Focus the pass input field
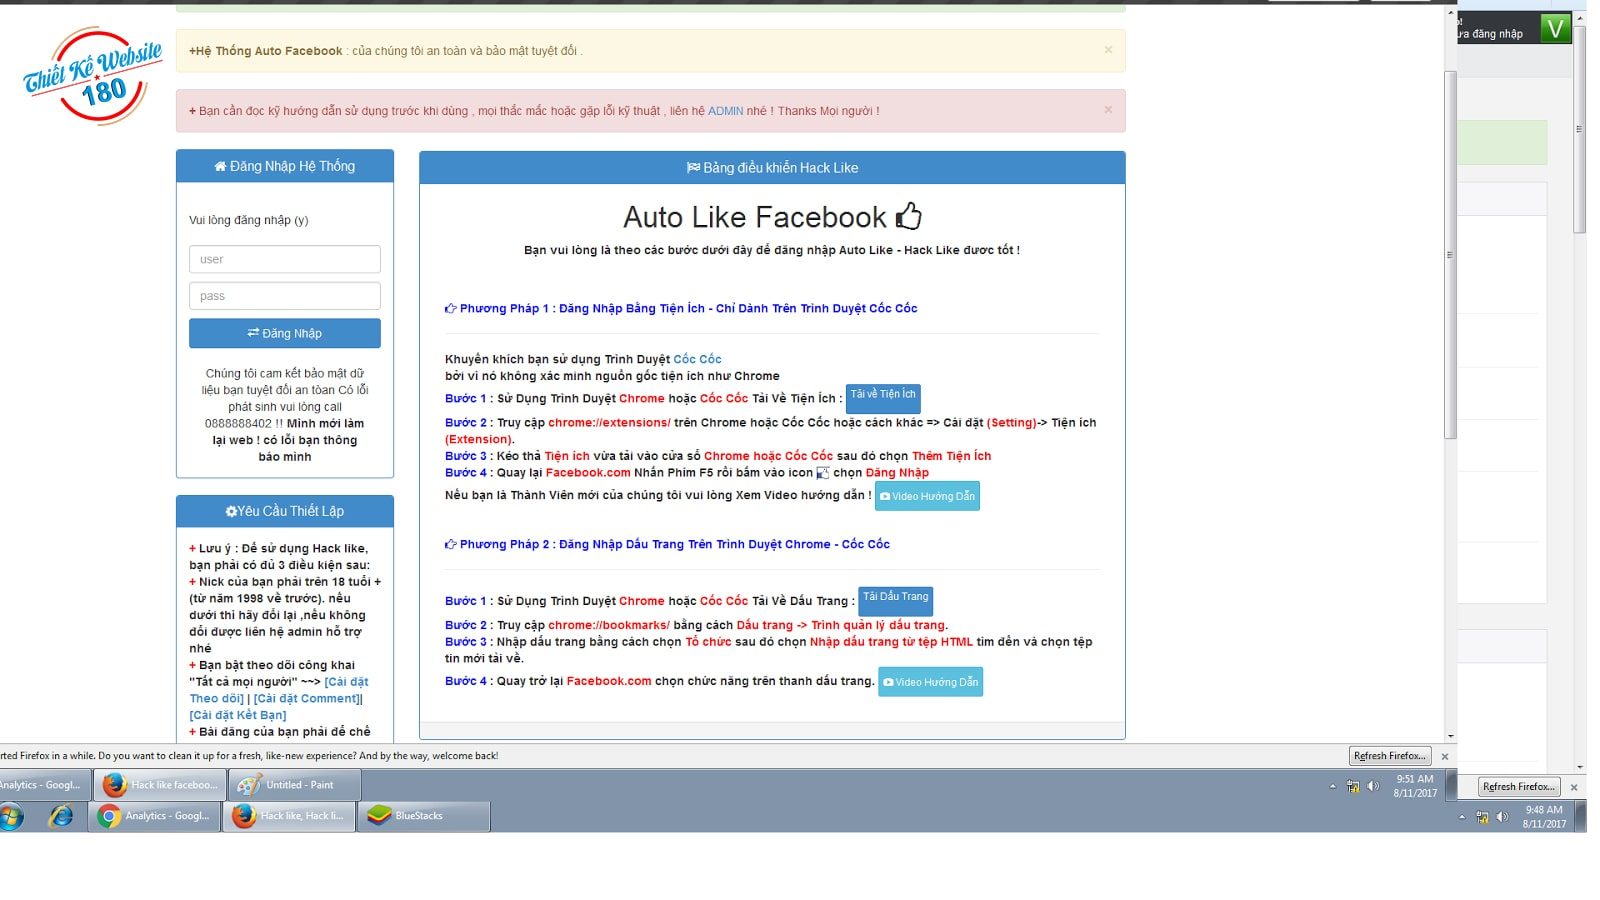This screenshot has height=900, width=1600. pos(285,296)
